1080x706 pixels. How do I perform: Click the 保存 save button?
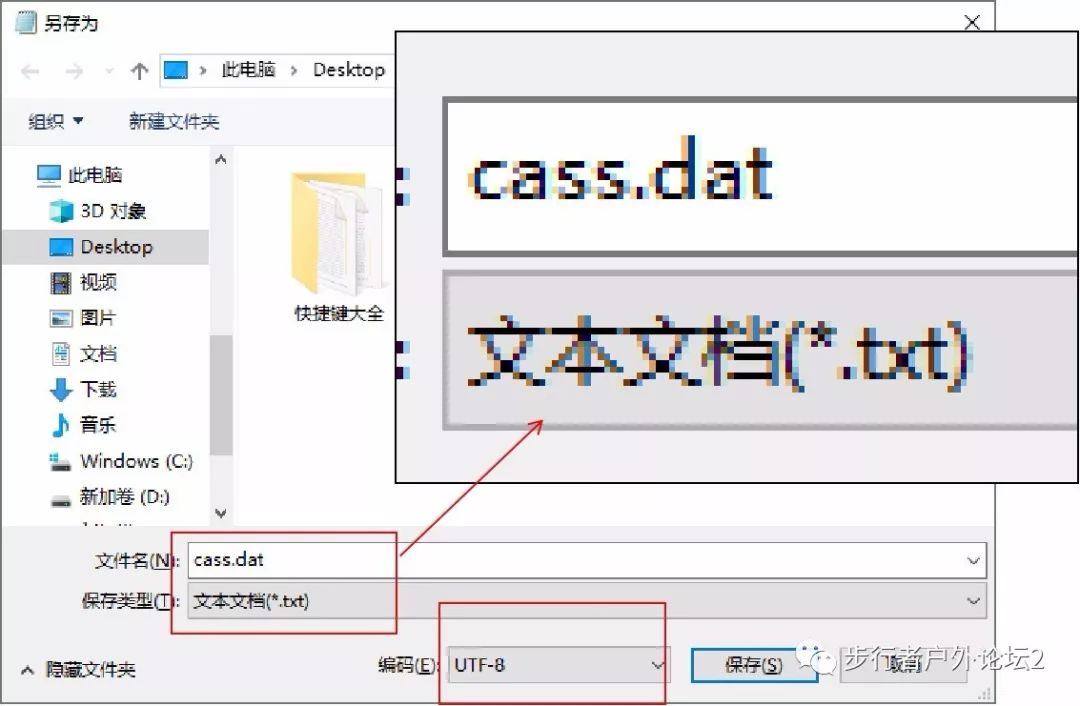tap(751, 665)
